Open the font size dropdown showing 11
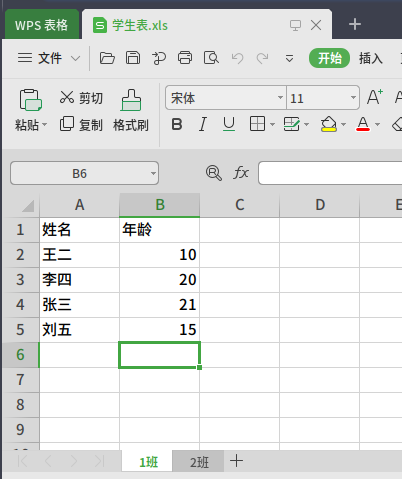Viewport: 402px width, 479px height. tap(353, 98)
